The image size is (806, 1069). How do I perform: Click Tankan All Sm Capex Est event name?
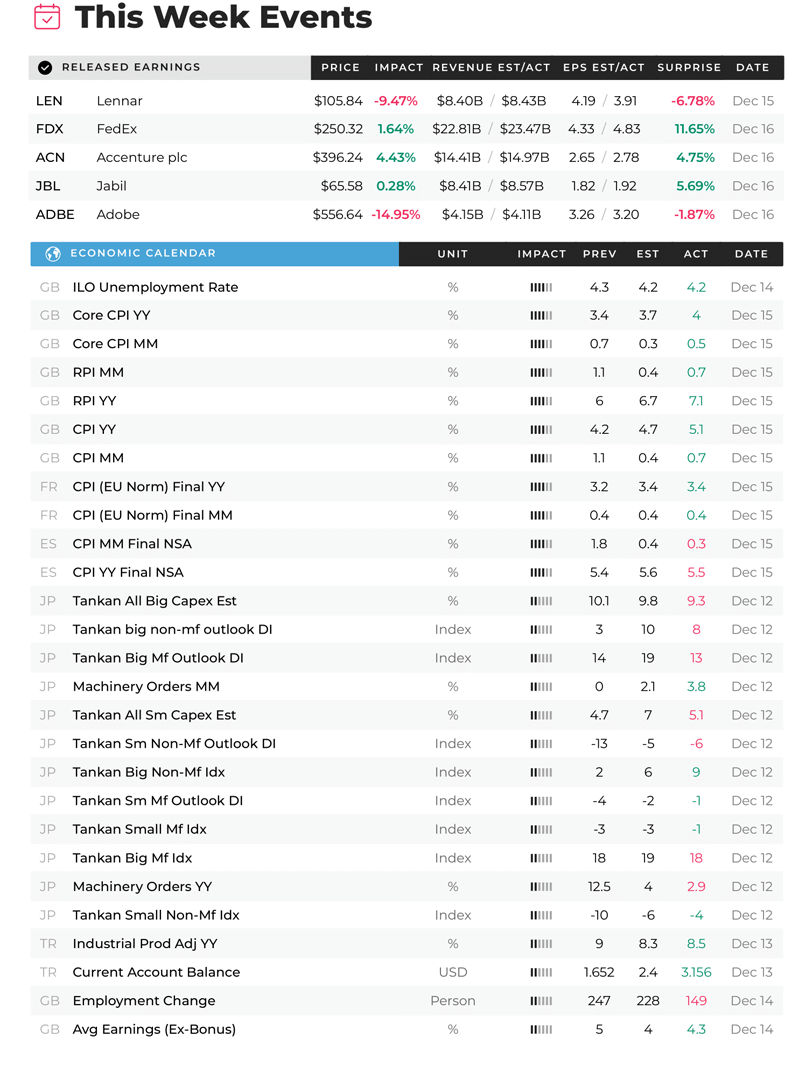(154, 716)
